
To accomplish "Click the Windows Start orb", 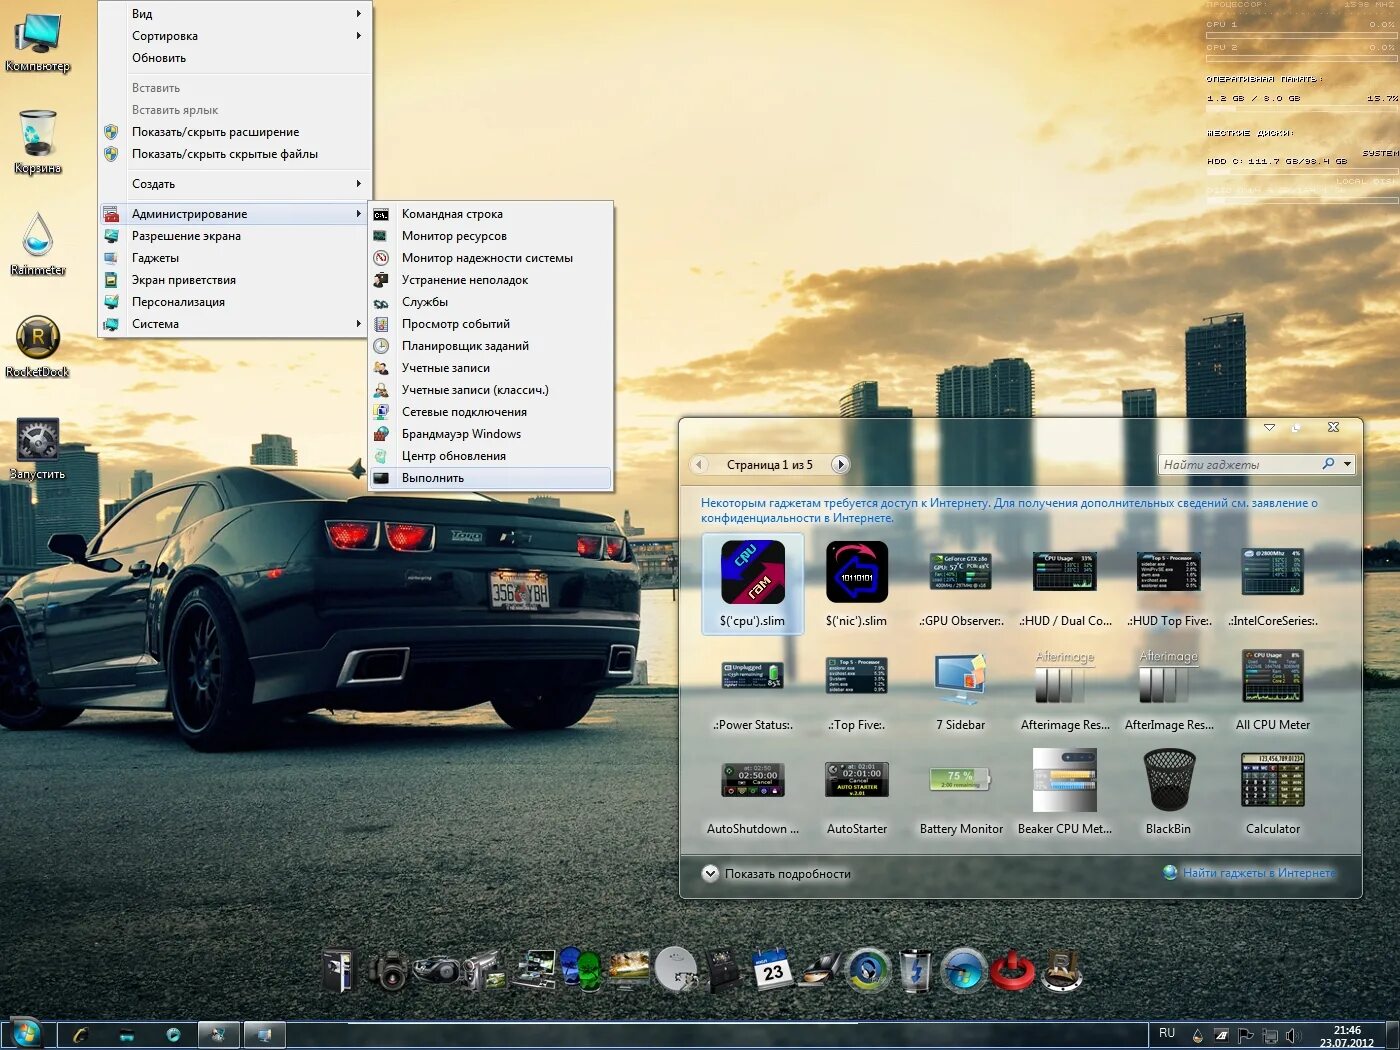I will 25,1034.
